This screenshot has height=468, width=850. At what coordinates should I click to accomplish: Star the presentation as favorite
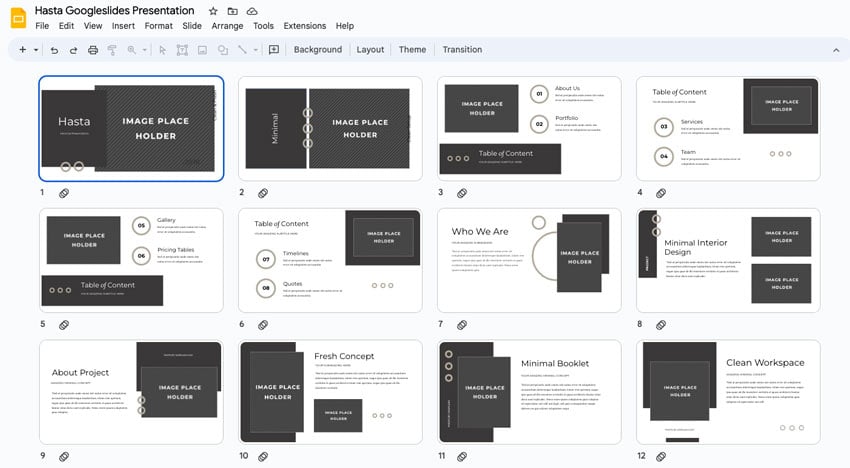tap(213, 10)
